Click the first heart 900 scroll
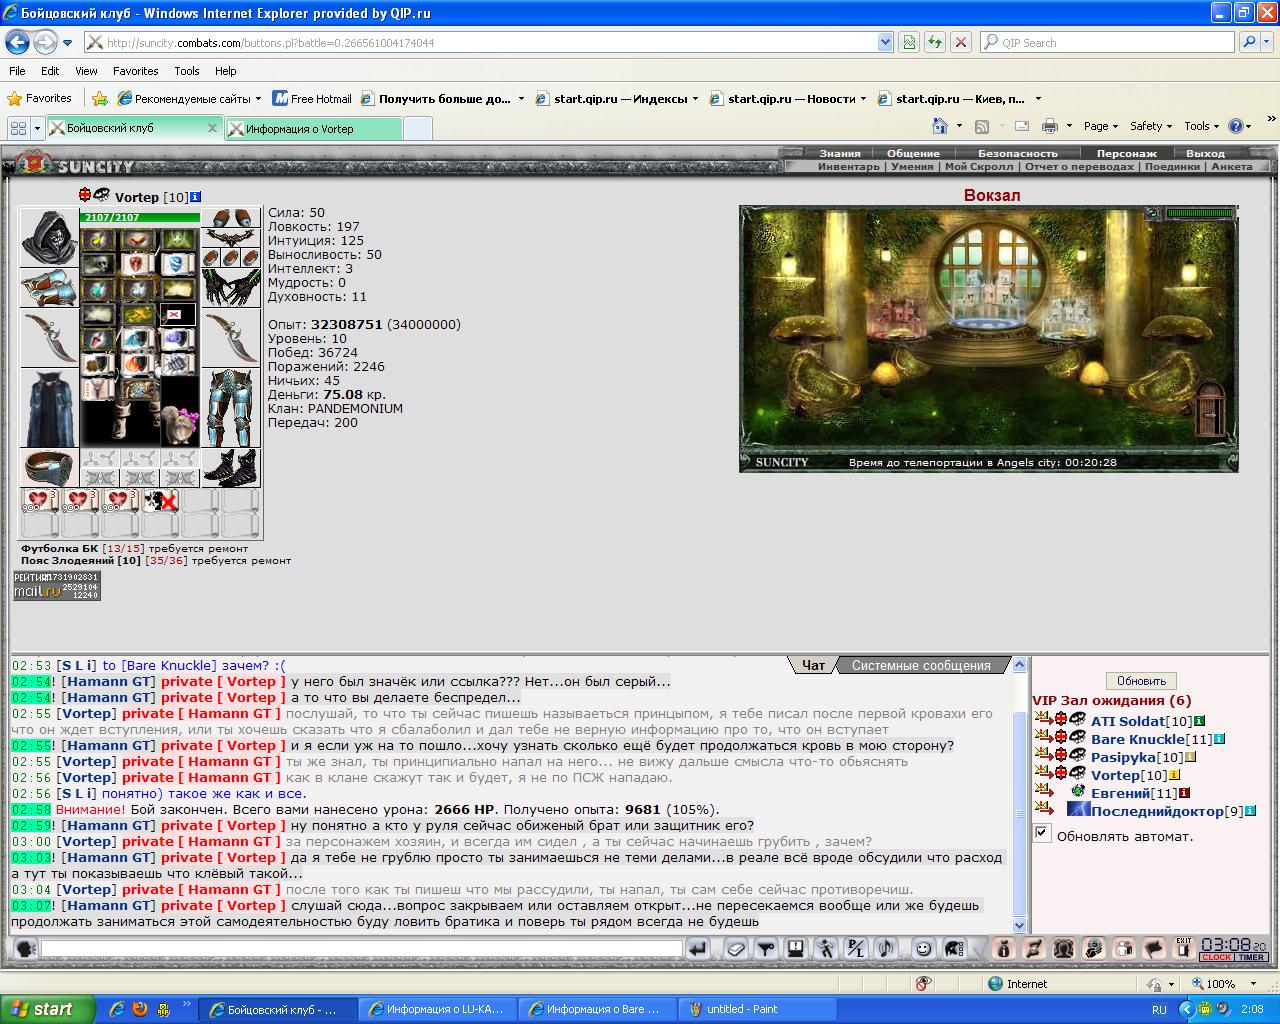The height and width of the screenshot is (1024, 1280). [x=40, y=501]
